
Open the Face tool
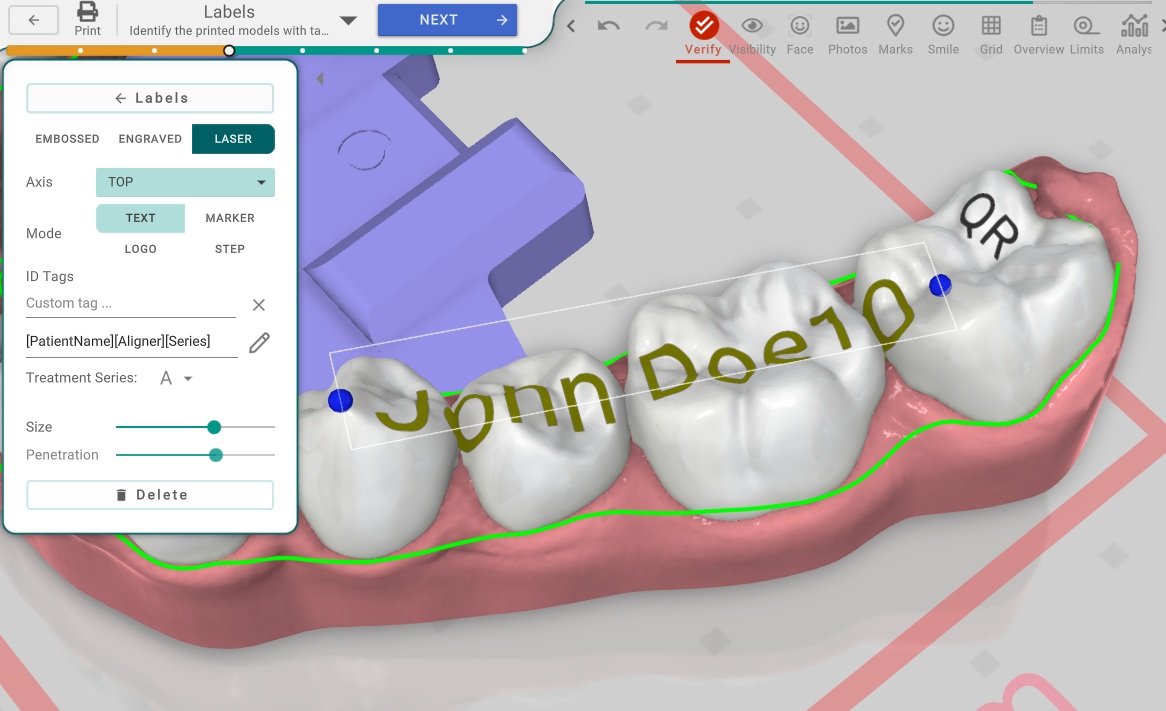point(799,34)
